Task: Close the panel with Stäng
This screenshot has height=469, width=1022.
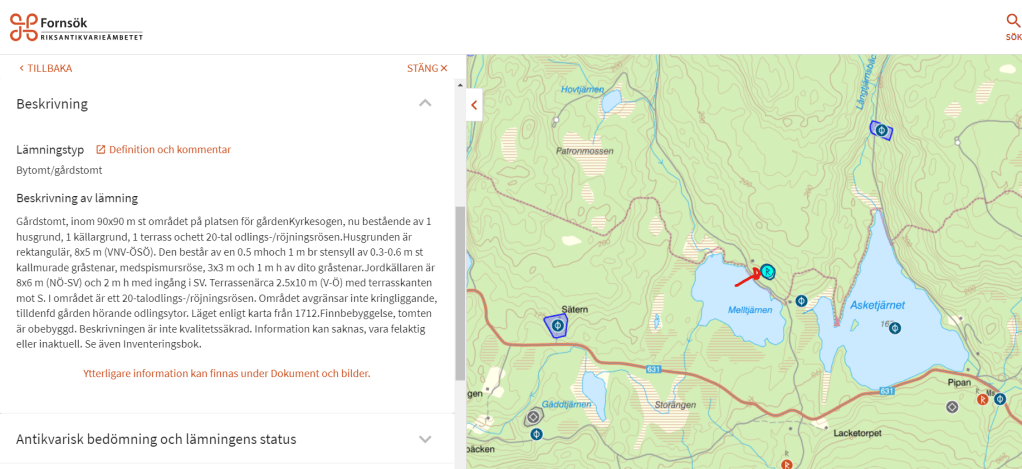Action: pos(427,68)
